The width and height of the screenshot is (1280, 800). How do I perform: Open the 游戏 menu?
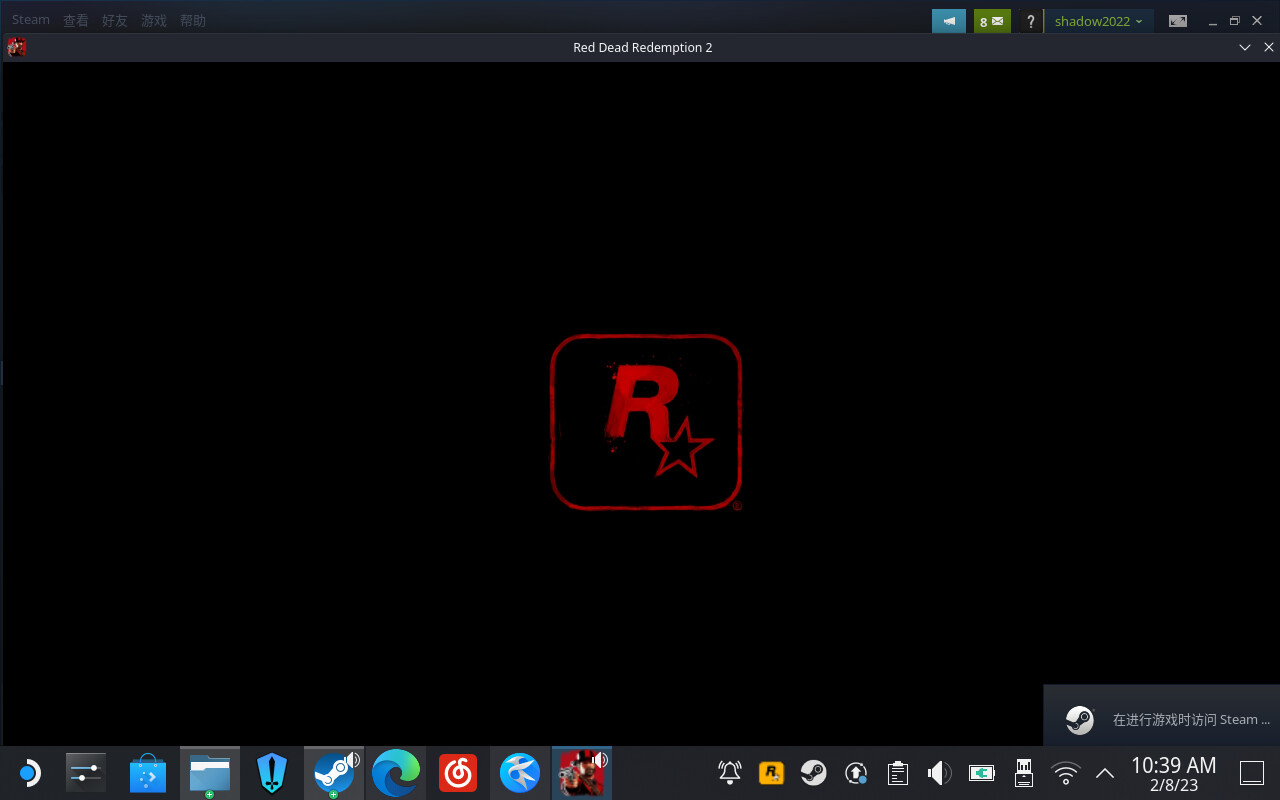(x=154, y=20)
